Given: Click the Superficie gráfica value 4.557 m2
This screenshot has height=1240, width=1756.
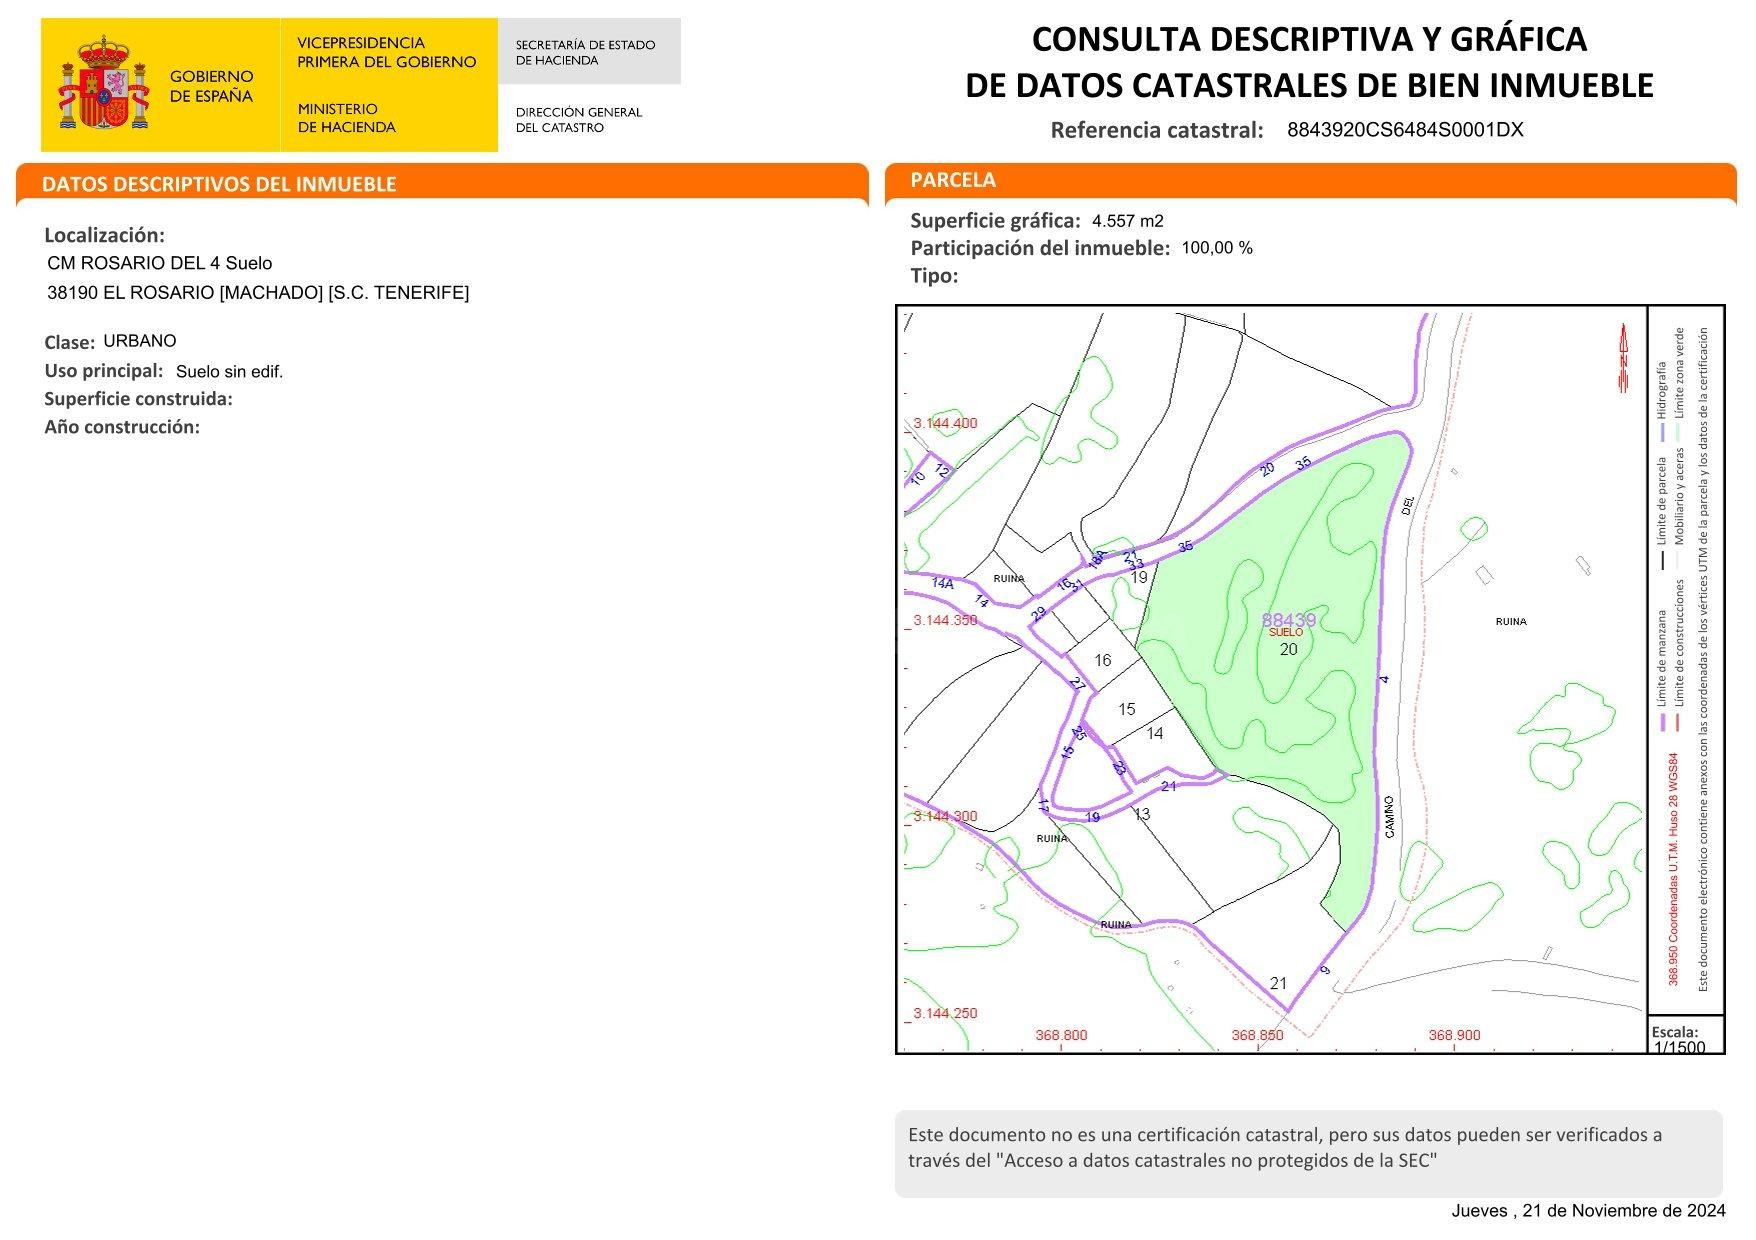Looking at the screenshot, I should tap(1128, 221).
